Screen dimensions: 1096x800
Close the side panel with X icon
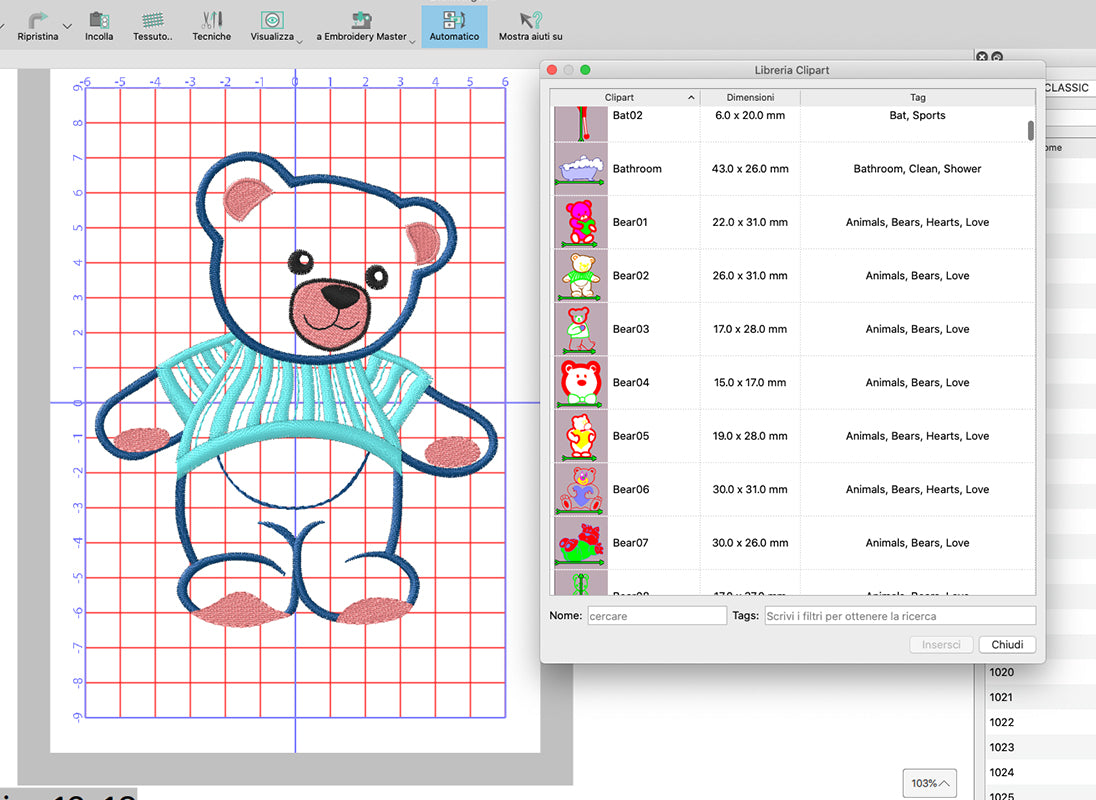click(982, 58)
